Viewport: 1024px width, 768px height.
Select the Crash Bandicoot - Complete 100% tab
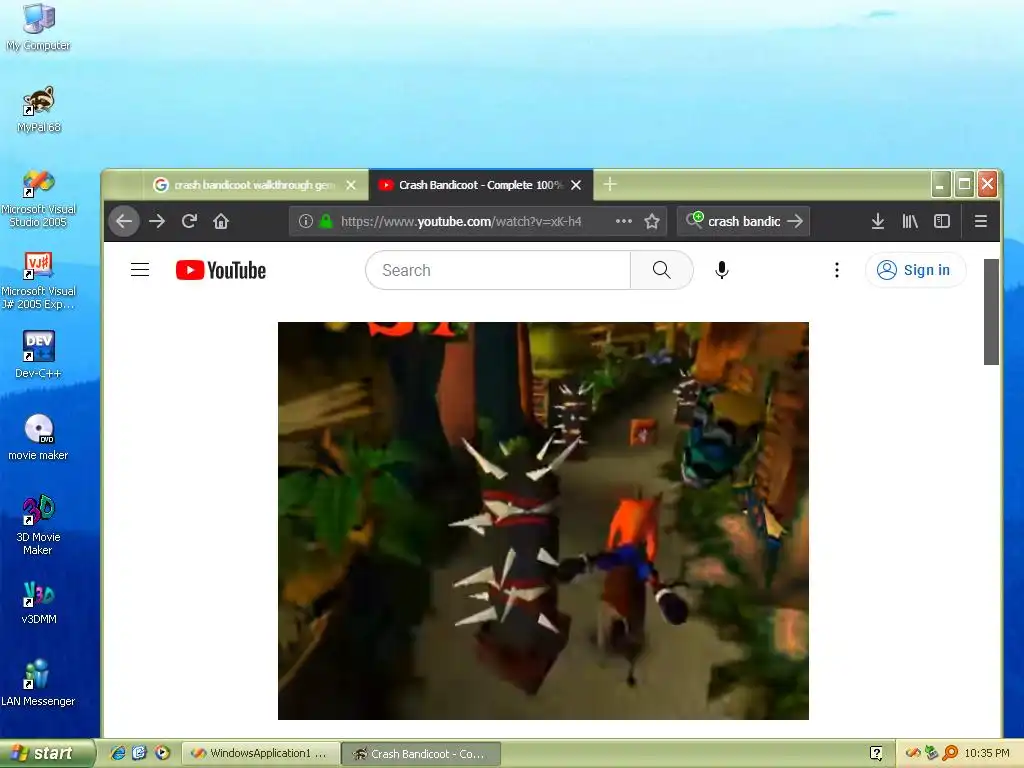(481, 185)
